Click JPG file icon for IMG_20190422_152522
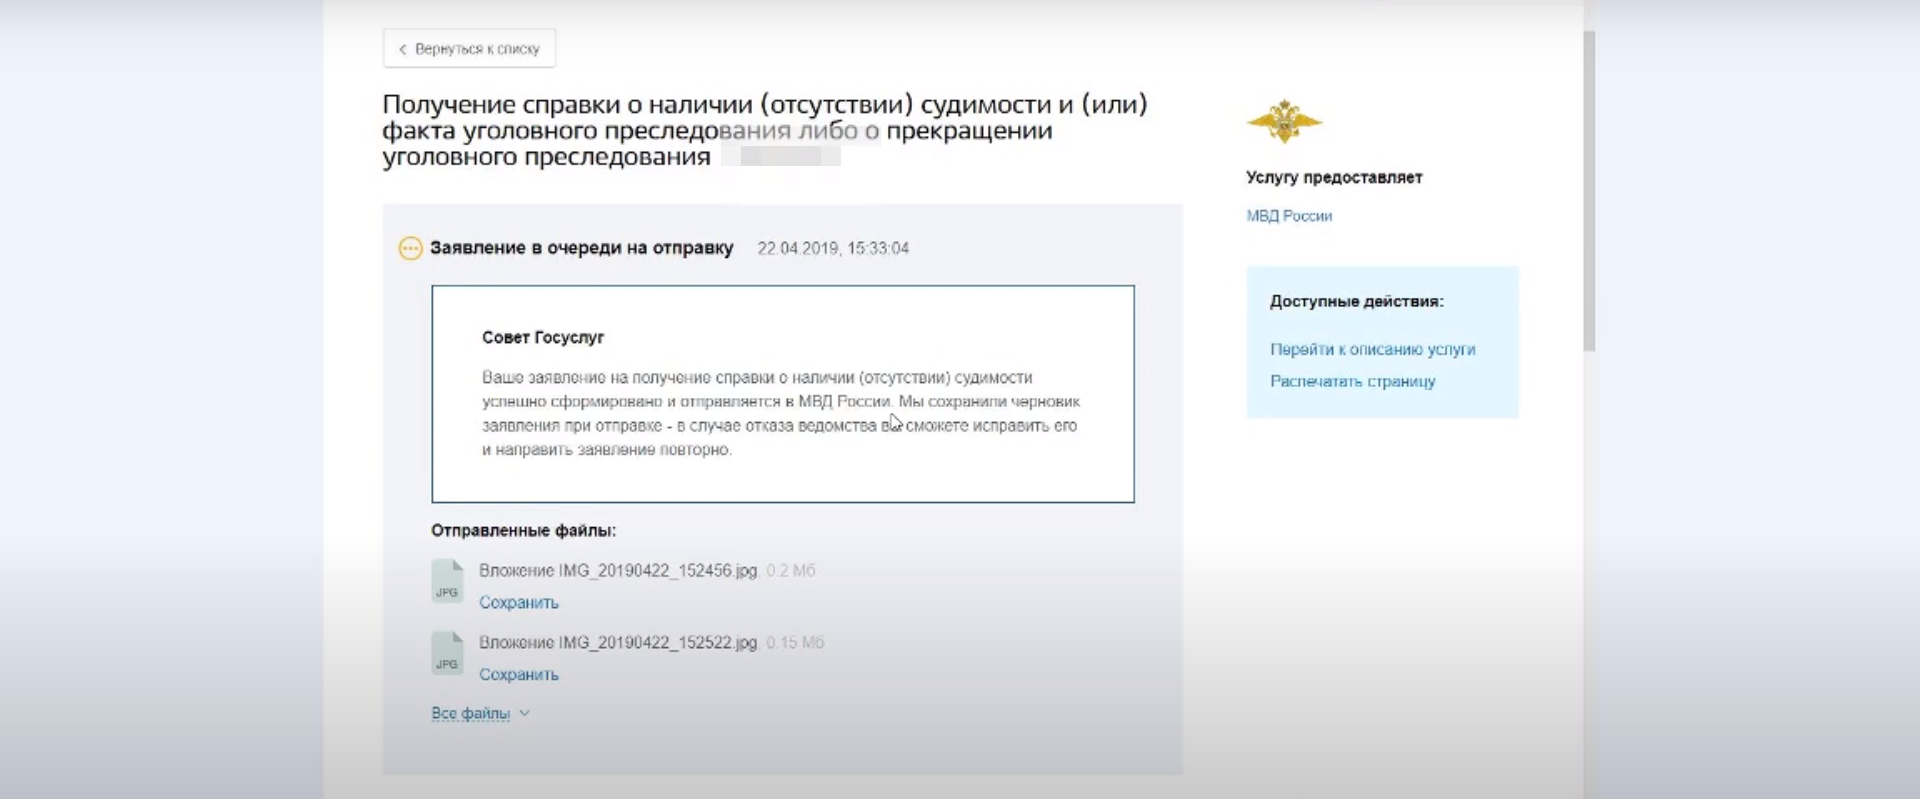This screenshot has width=1920, height=799. tap(447, 653)
